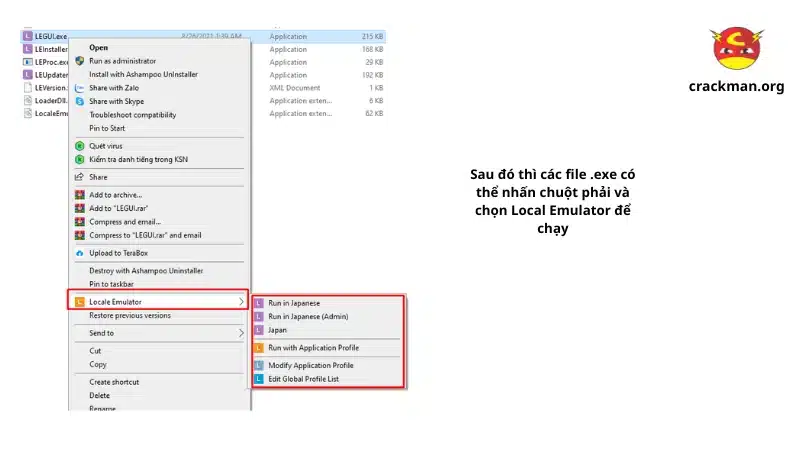The width and height of the screenshot is (800, 450).
Task: Click the LEUpdater file icon
Action: point(28,74)
